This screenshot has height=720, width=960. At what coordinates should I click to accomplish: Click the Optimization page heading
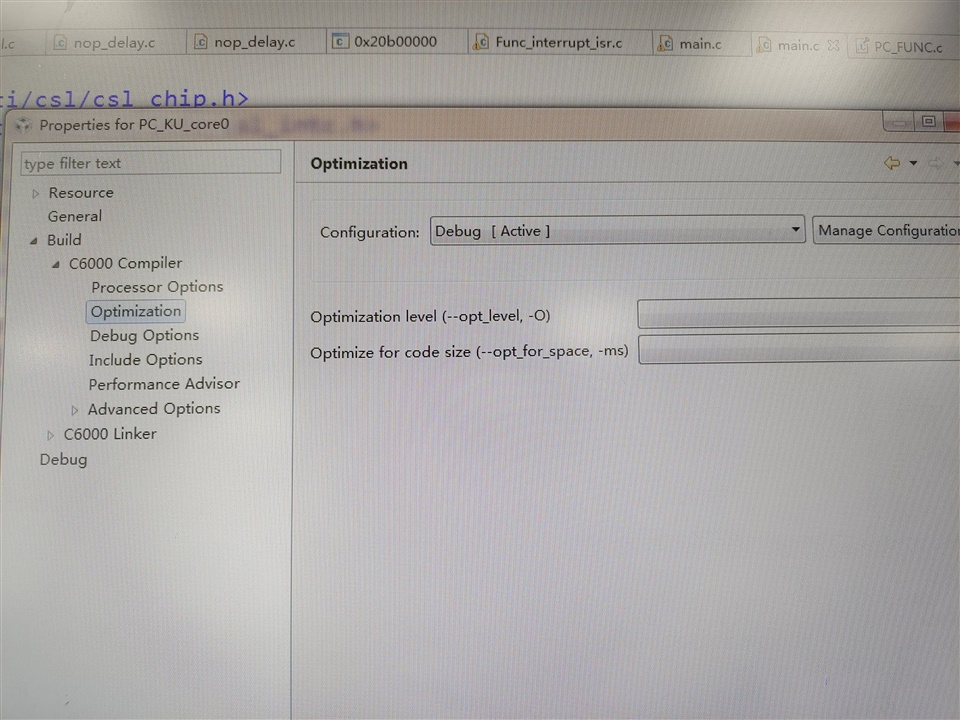(x=359, y=163)
